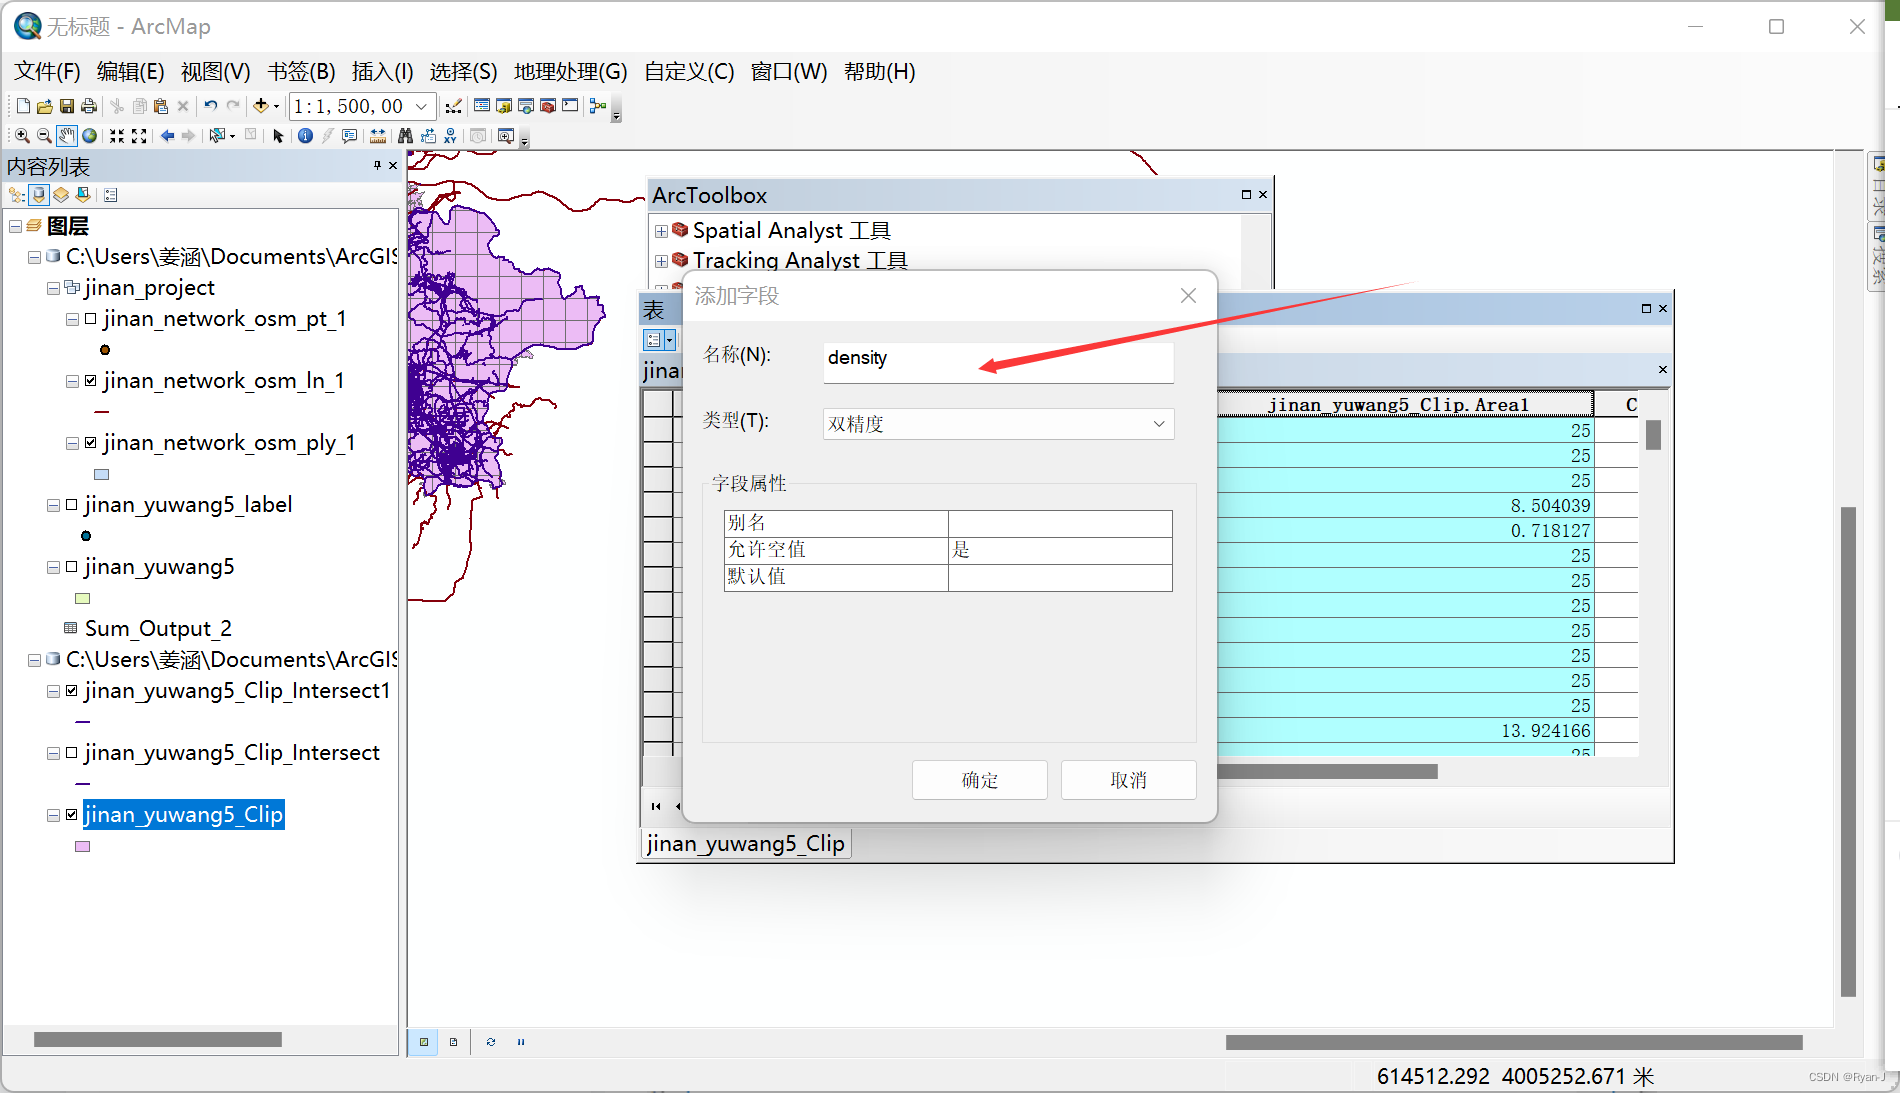Undo the last action
The height and width of the screenshot is (1093, 1900).
(211, 106)
